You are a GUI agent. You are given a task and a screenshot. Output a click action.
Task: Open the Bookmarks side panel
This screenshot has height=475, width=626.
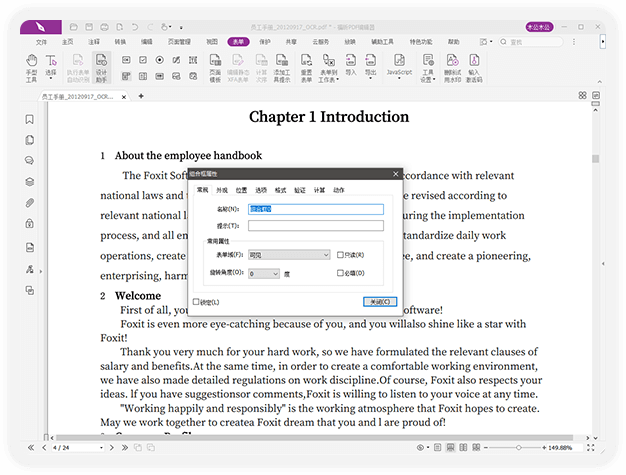coord(30,119)
